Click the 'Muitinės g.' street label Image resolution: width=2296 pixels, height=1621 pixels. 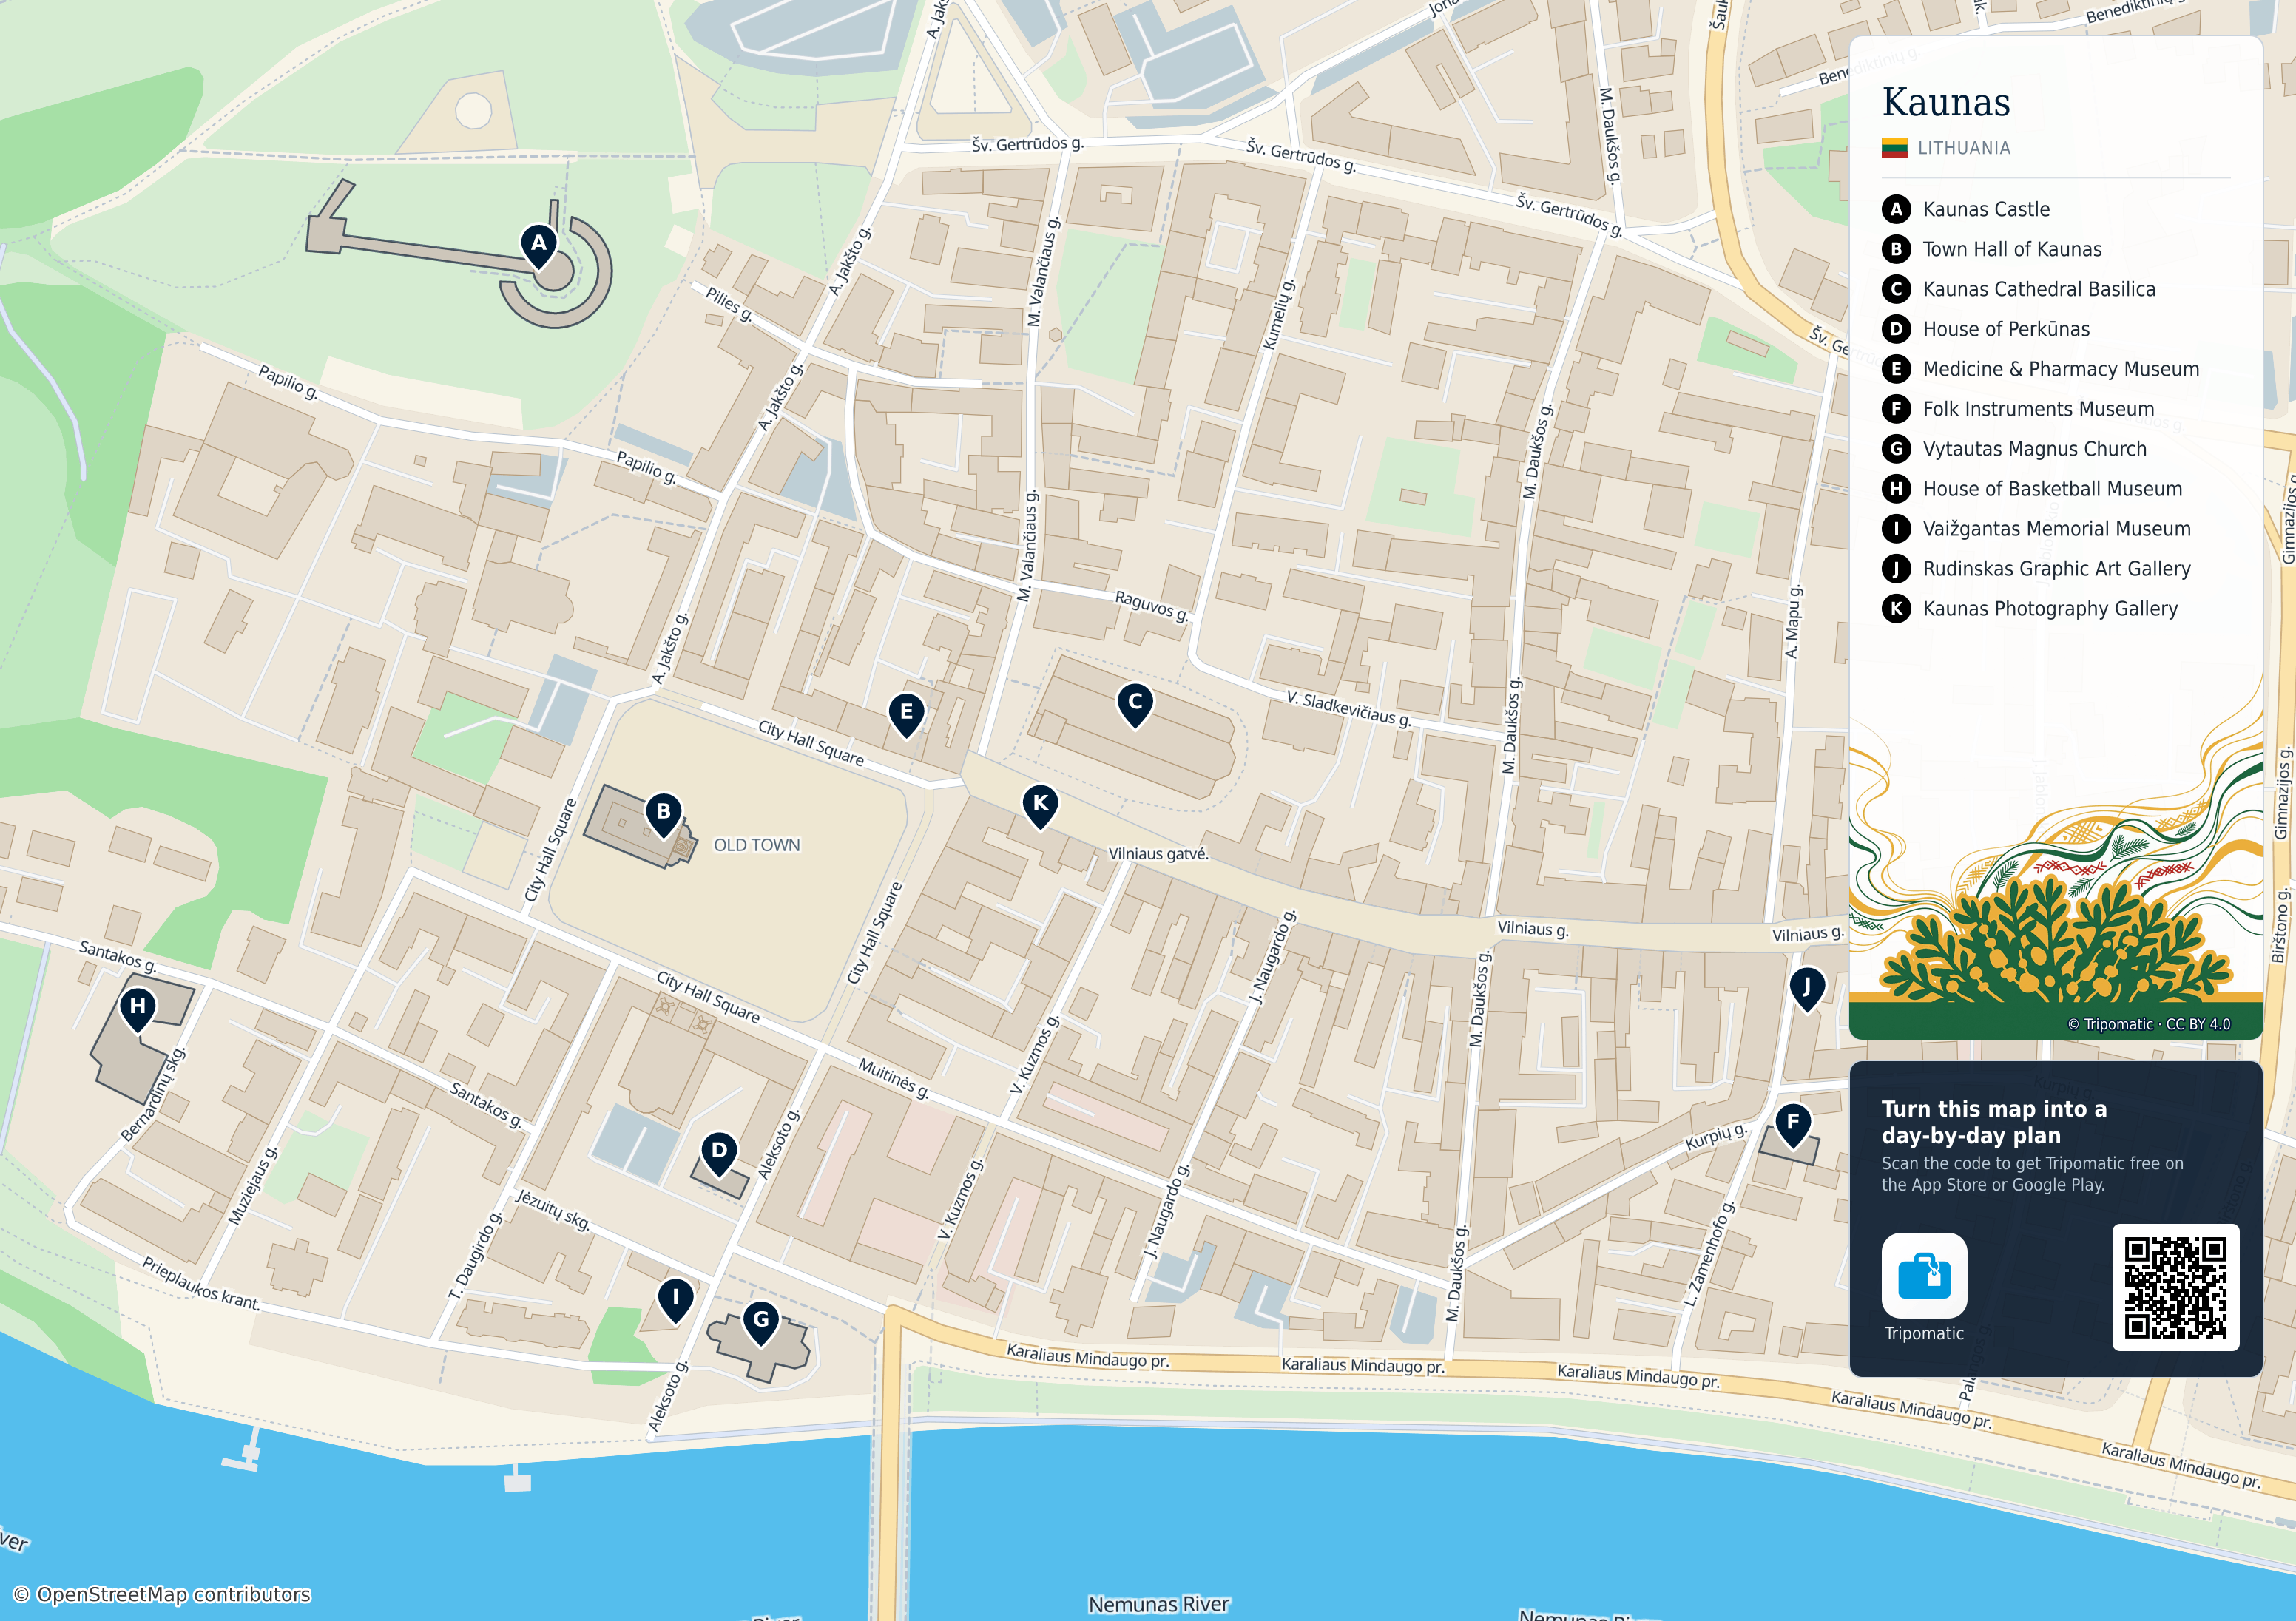coord(894,1079)
